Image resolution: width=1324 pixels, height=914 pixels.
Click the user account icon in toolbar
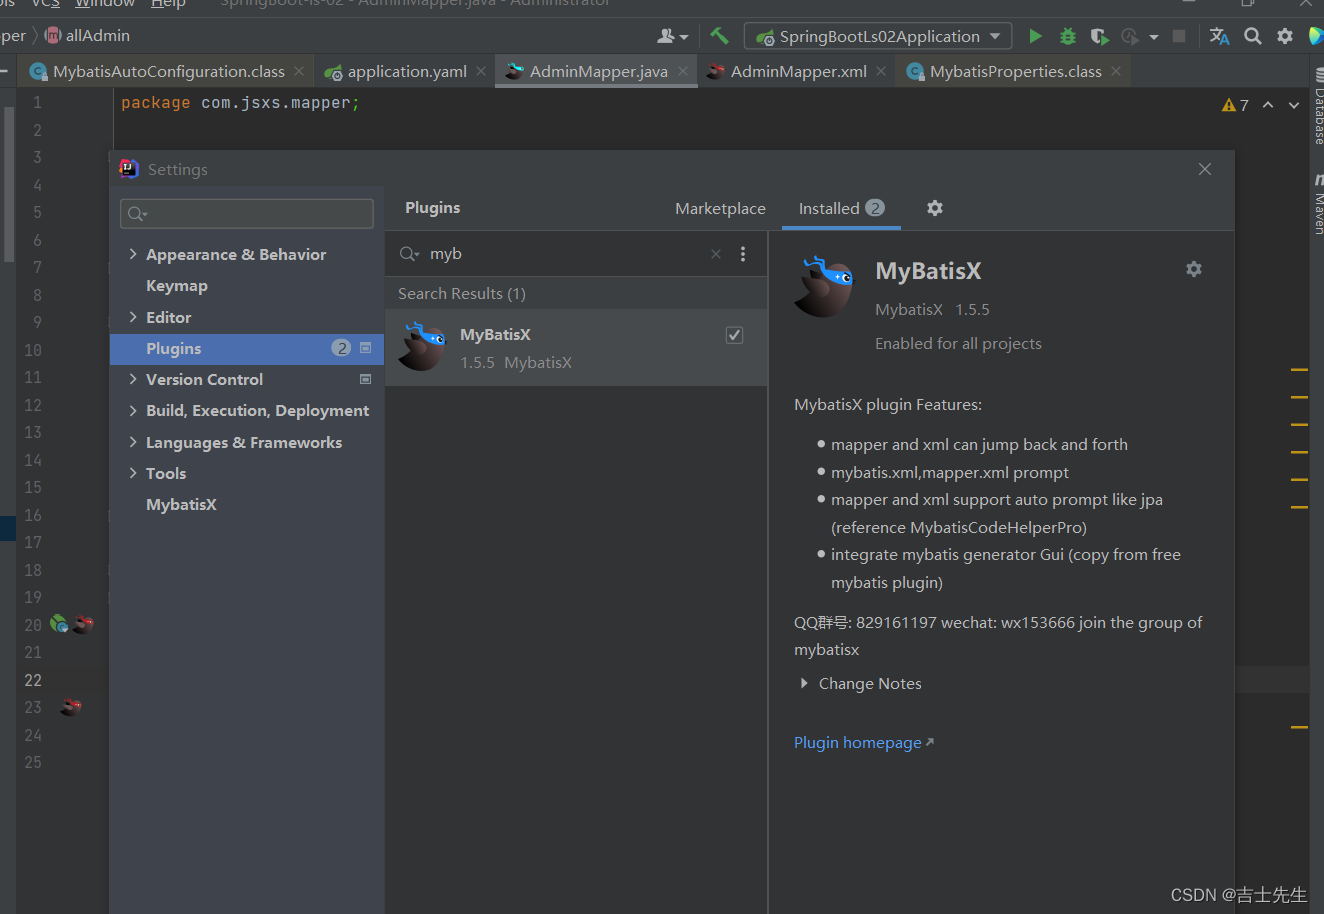coord(665,36)
